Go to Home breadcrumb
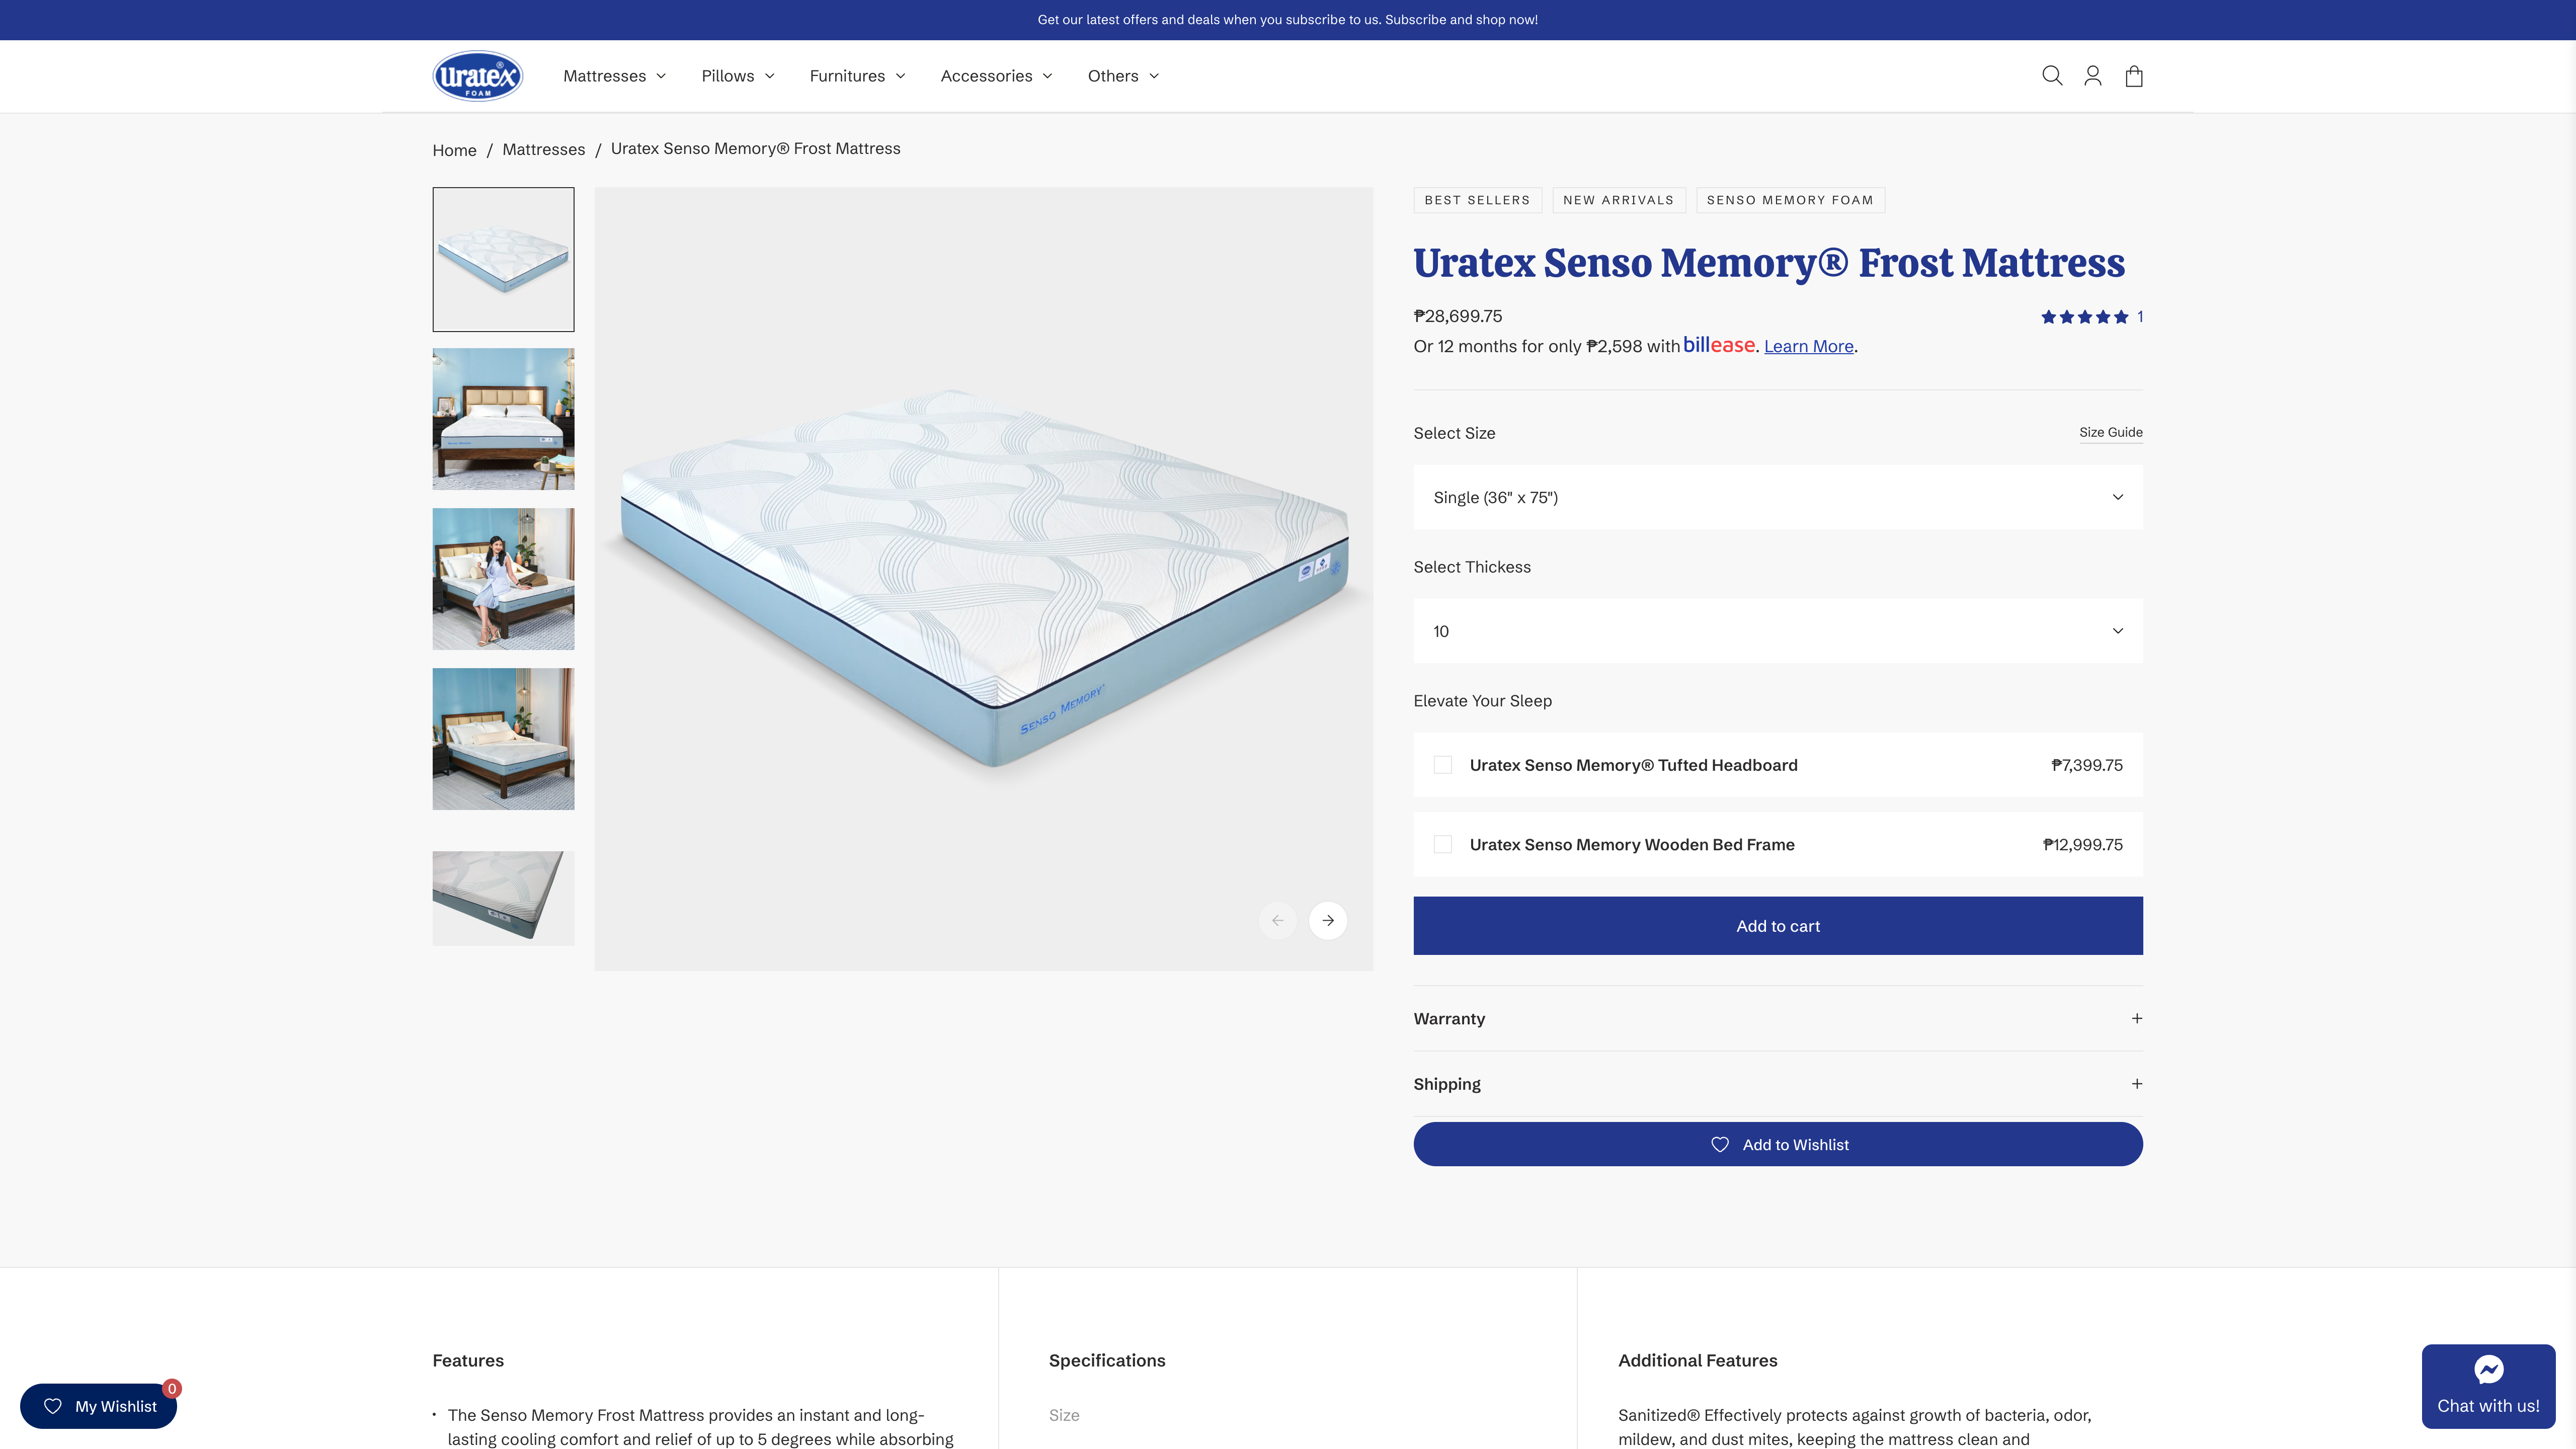Image resolution: width=2576 pixels, height=1449 pixels. click(454, 150)
